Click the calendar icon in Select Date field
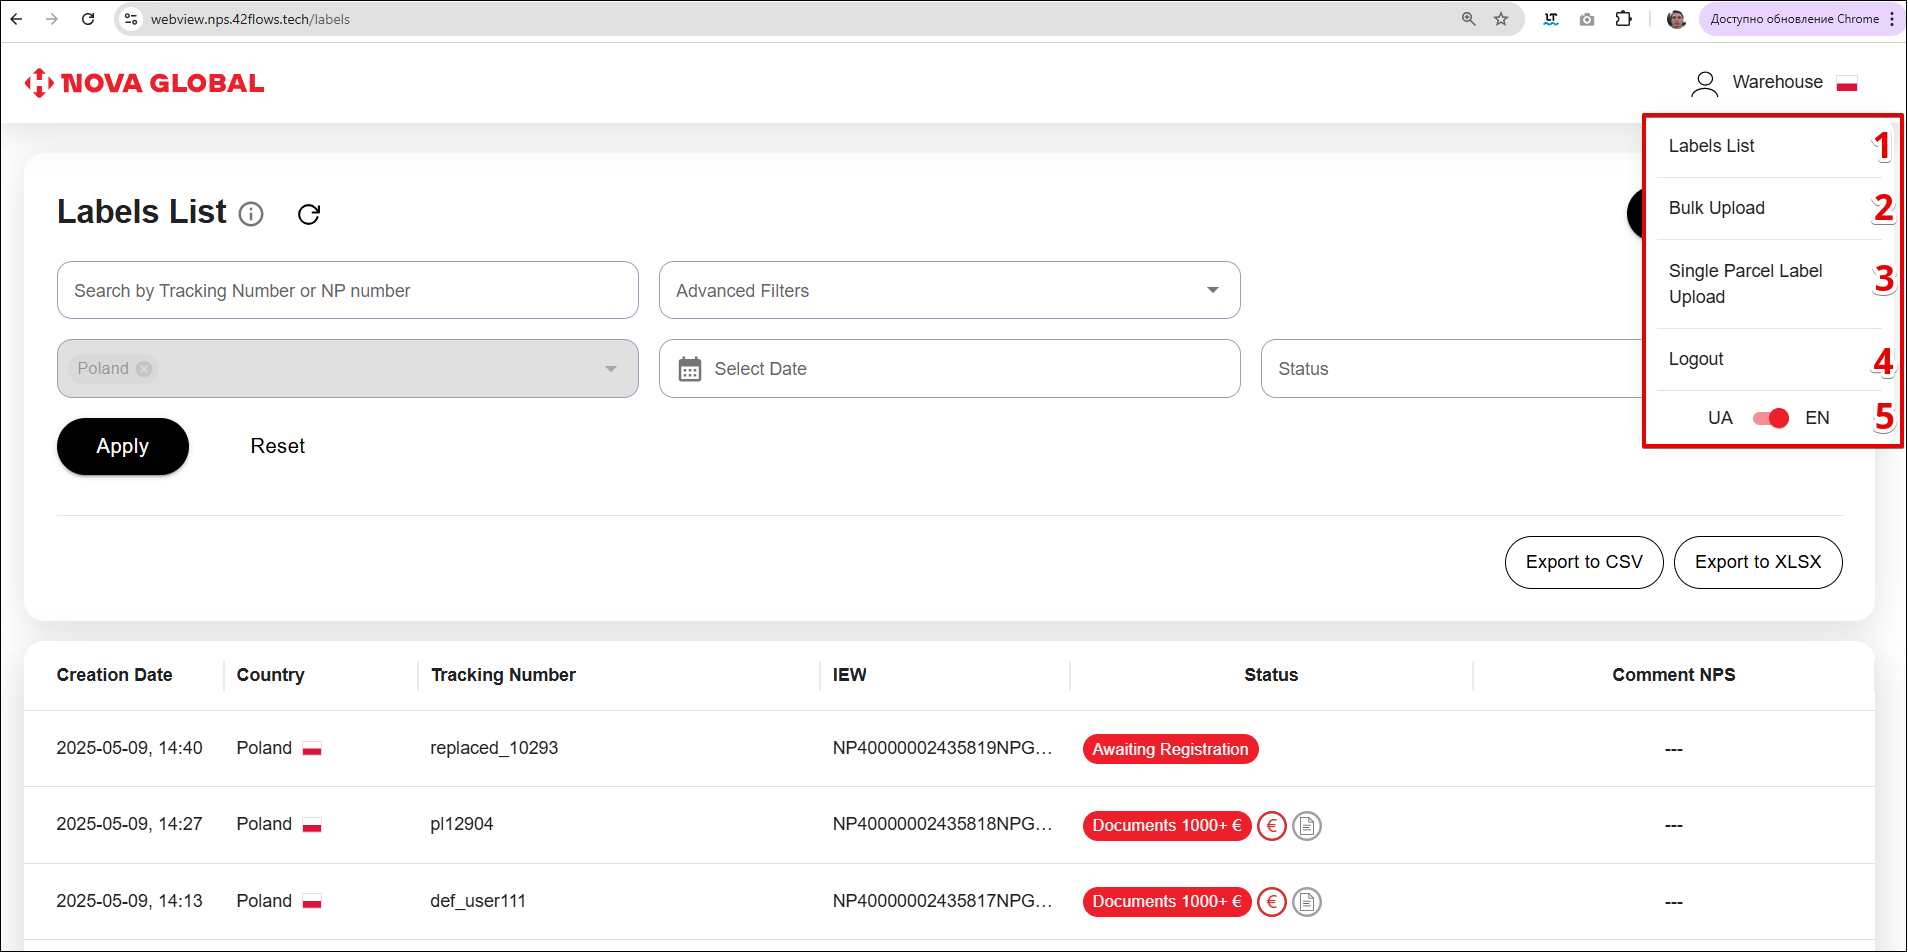This screenshot has width=1908, height=952. pyautogui.click(x=690, y=369)
